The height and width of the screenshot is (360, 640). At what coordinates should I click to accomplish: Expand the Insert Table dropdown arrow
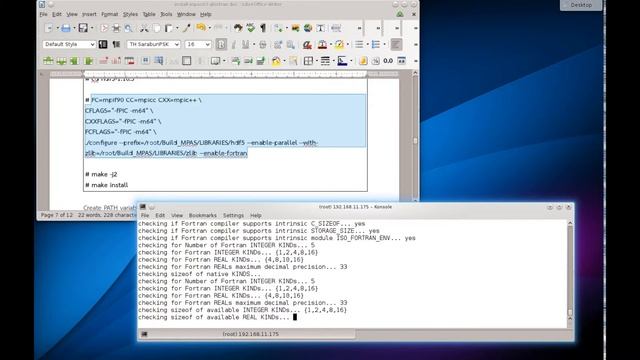click(x=287, y=28)
